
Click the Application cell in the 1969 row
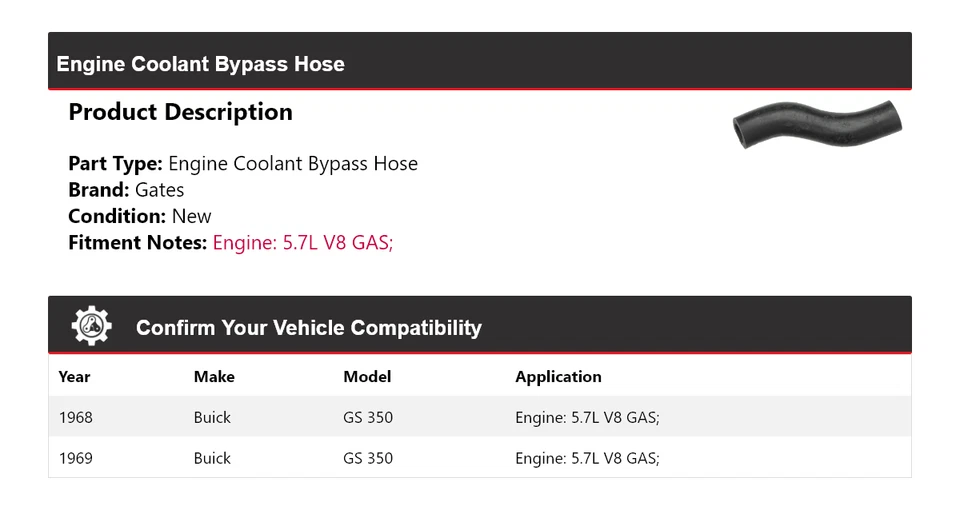[587, 458]
